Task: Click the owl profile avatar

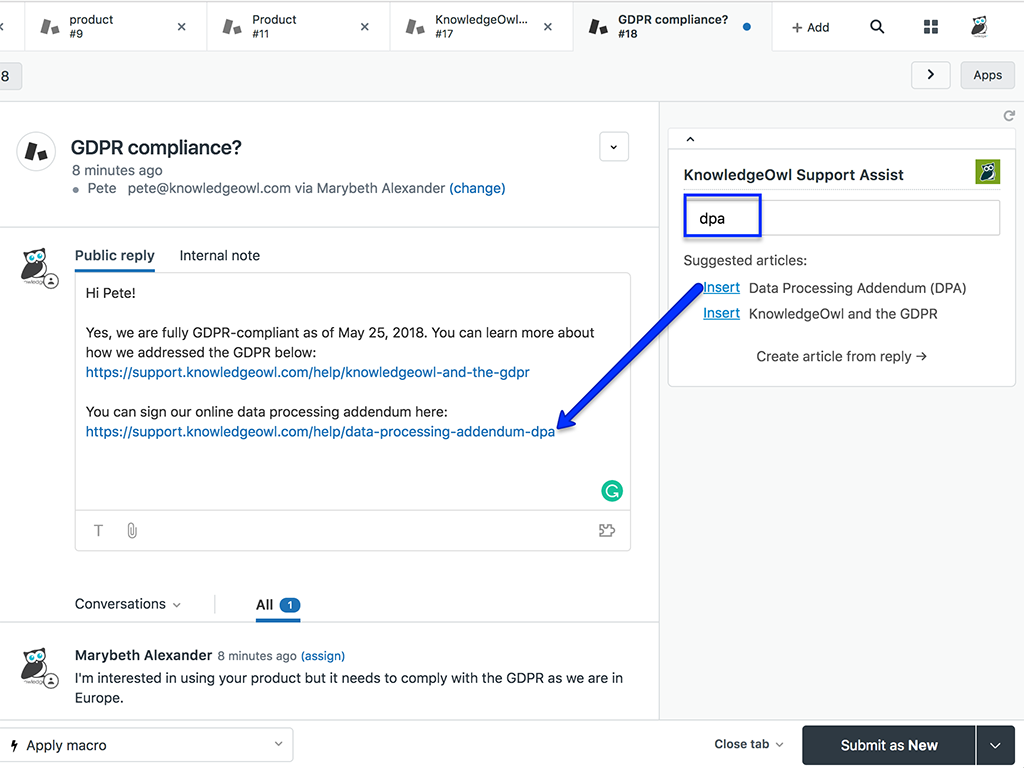Action: [979, 27]
